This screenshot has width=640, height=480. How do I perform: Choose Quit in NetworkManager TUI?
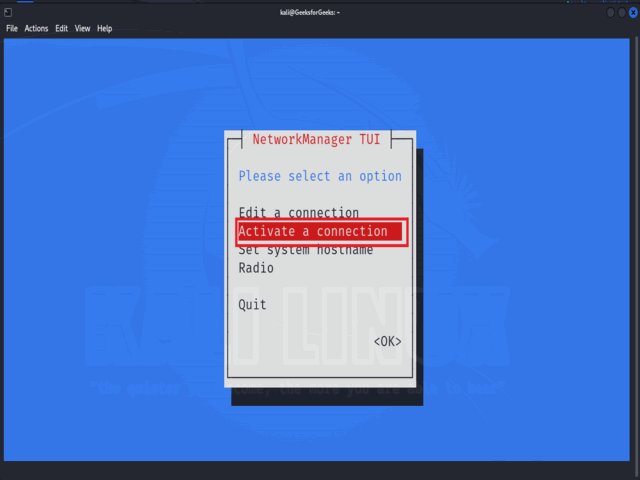(x=252, y=304)
